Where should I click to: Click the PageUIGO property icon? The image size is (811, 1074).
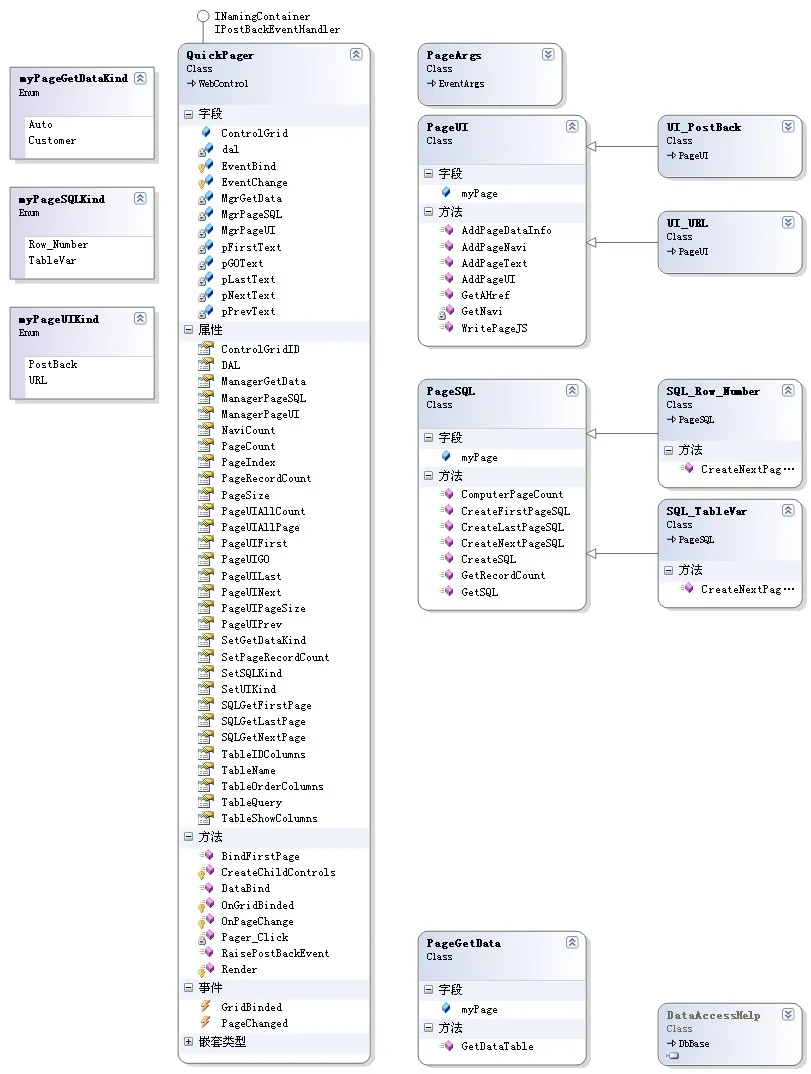[x=205, y=559]
